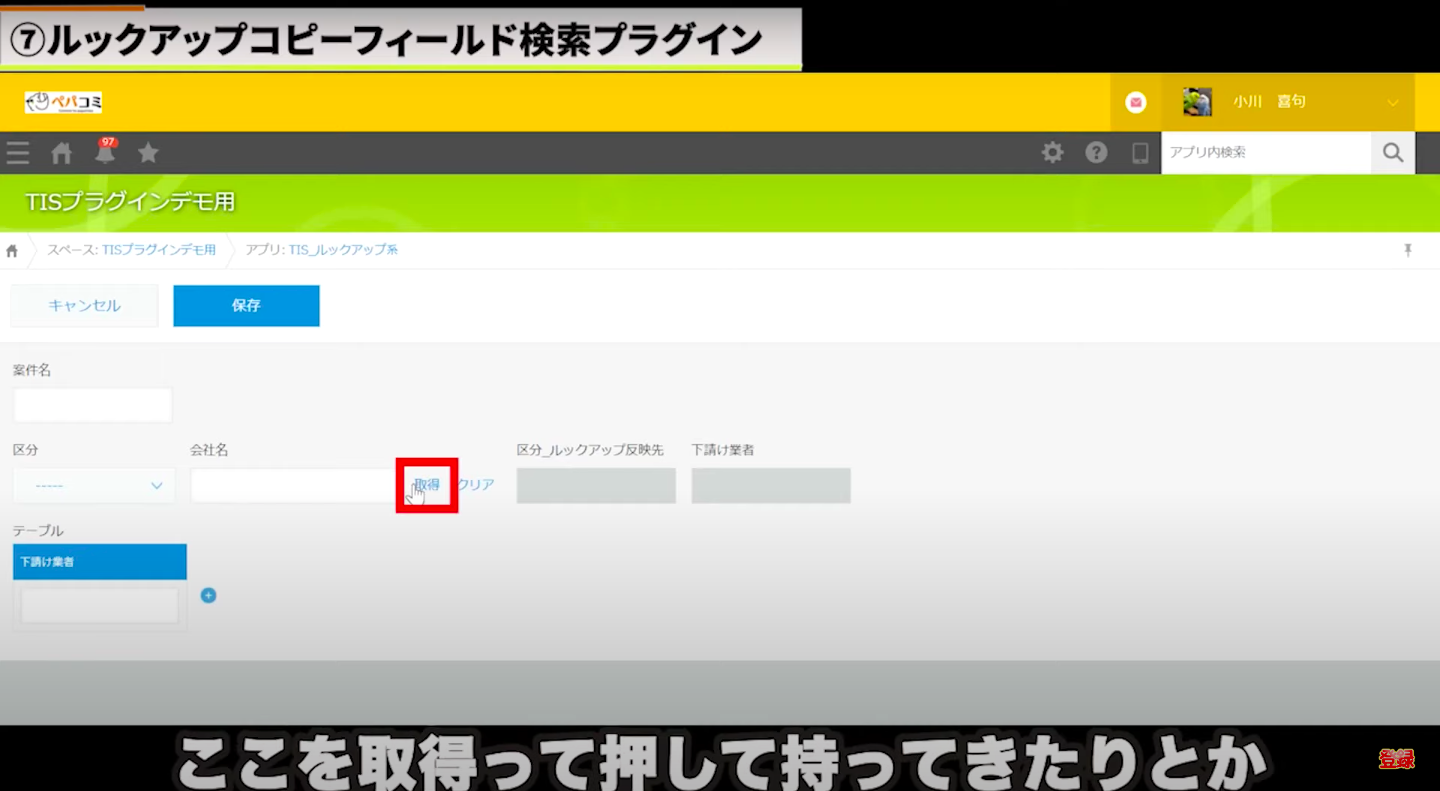
Task: Expand the 区分 dropdown
Action: pyautogui.click(x=94, y=486)
